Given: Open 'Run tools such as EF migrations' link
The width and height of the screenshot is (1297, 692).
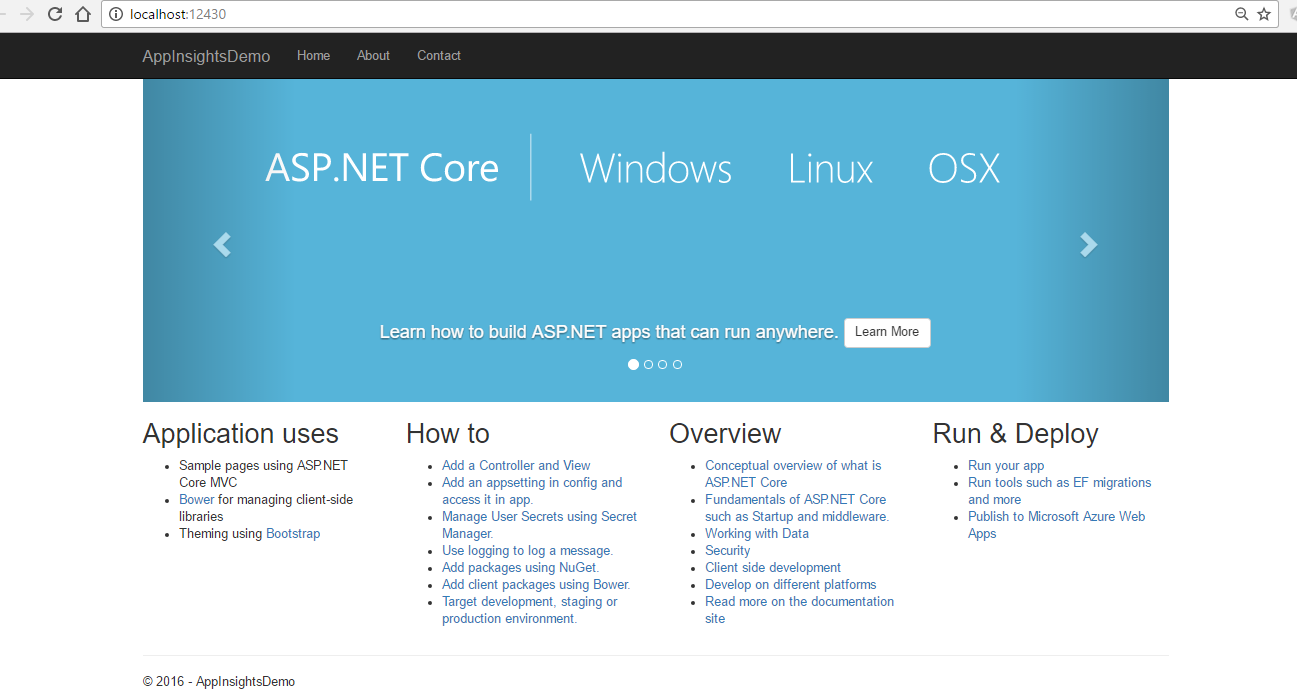Looking at the screenshot, I should pyautogui.click(x=1059, y=491).
